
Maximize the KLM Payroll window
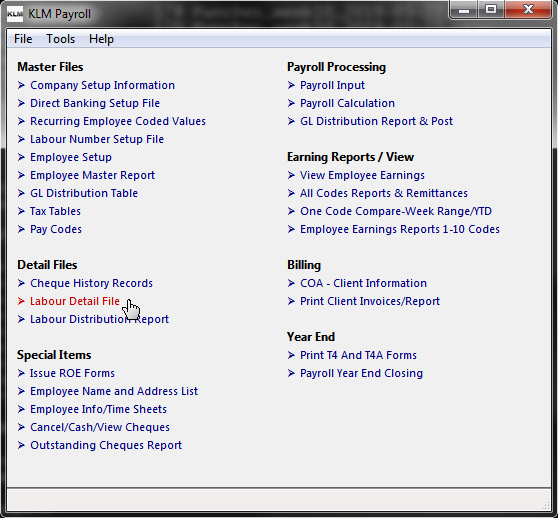491,9
